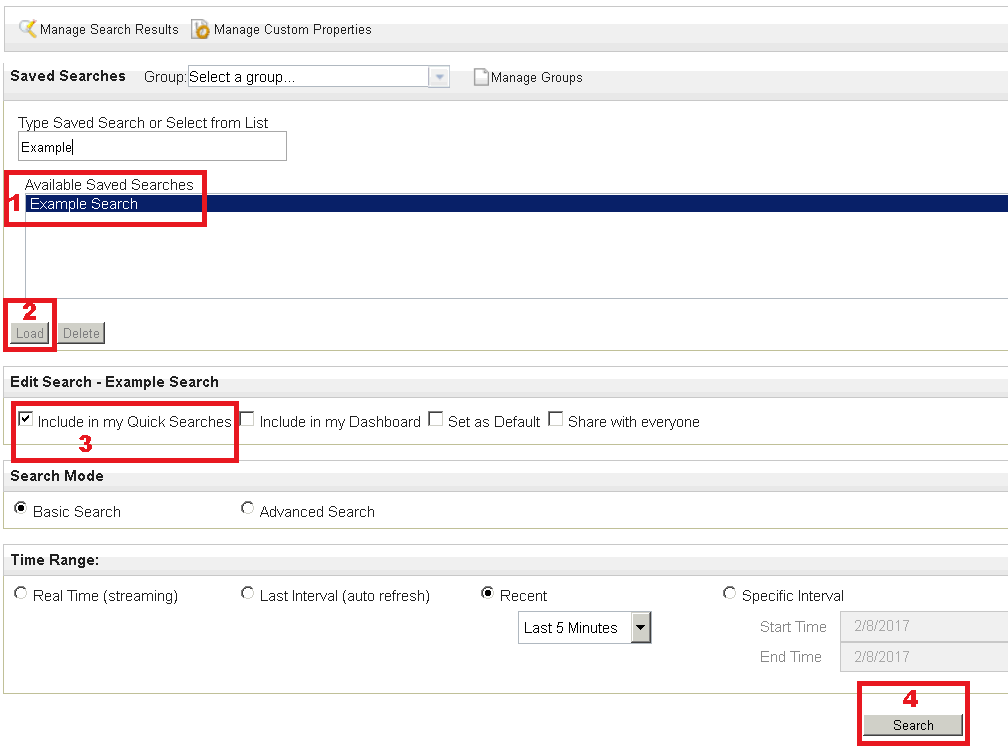Select Specific Interval radio button

[x=730, y=593]
